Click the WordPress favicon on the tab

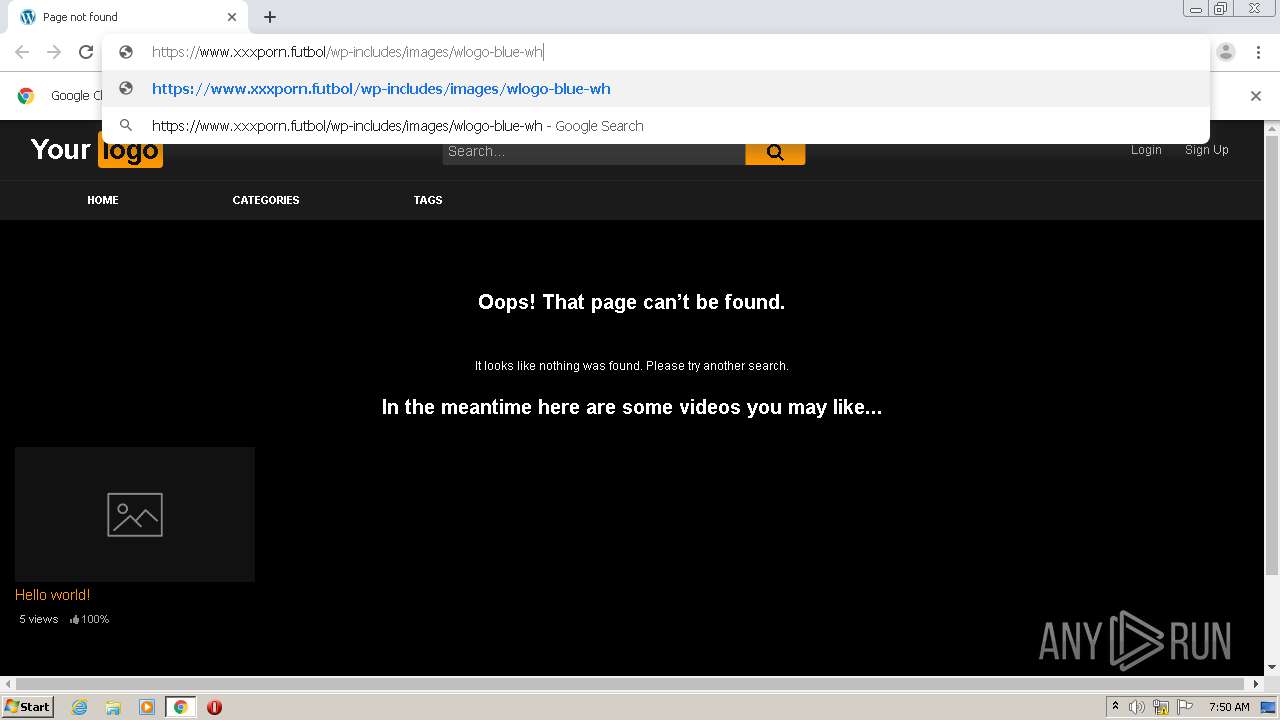click(28, 17)
